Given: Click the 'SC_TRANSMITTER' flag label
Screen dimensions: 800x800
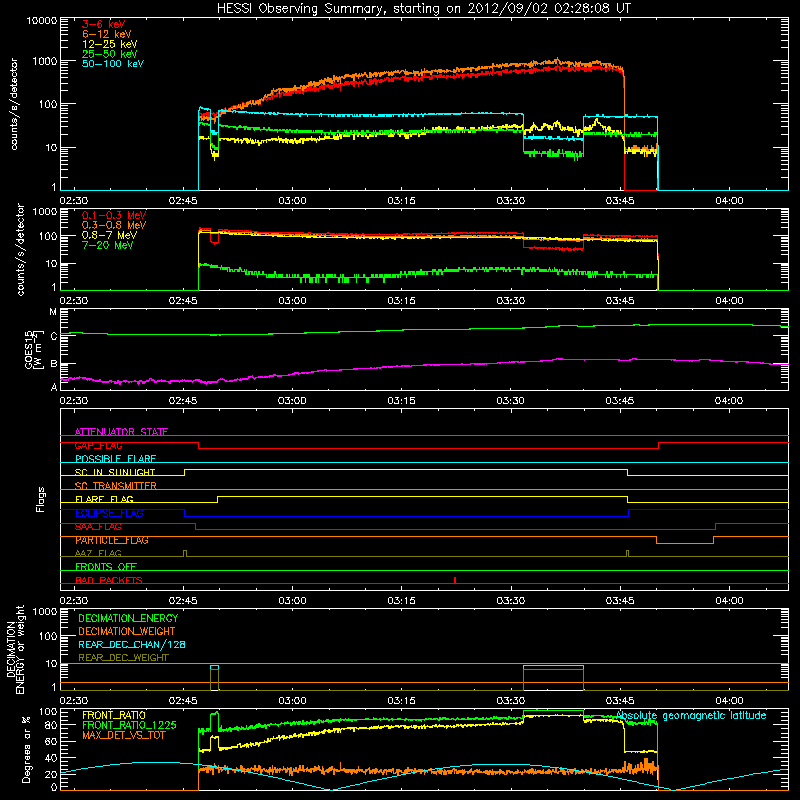Looking at the screenshot, I should [116, 486].
